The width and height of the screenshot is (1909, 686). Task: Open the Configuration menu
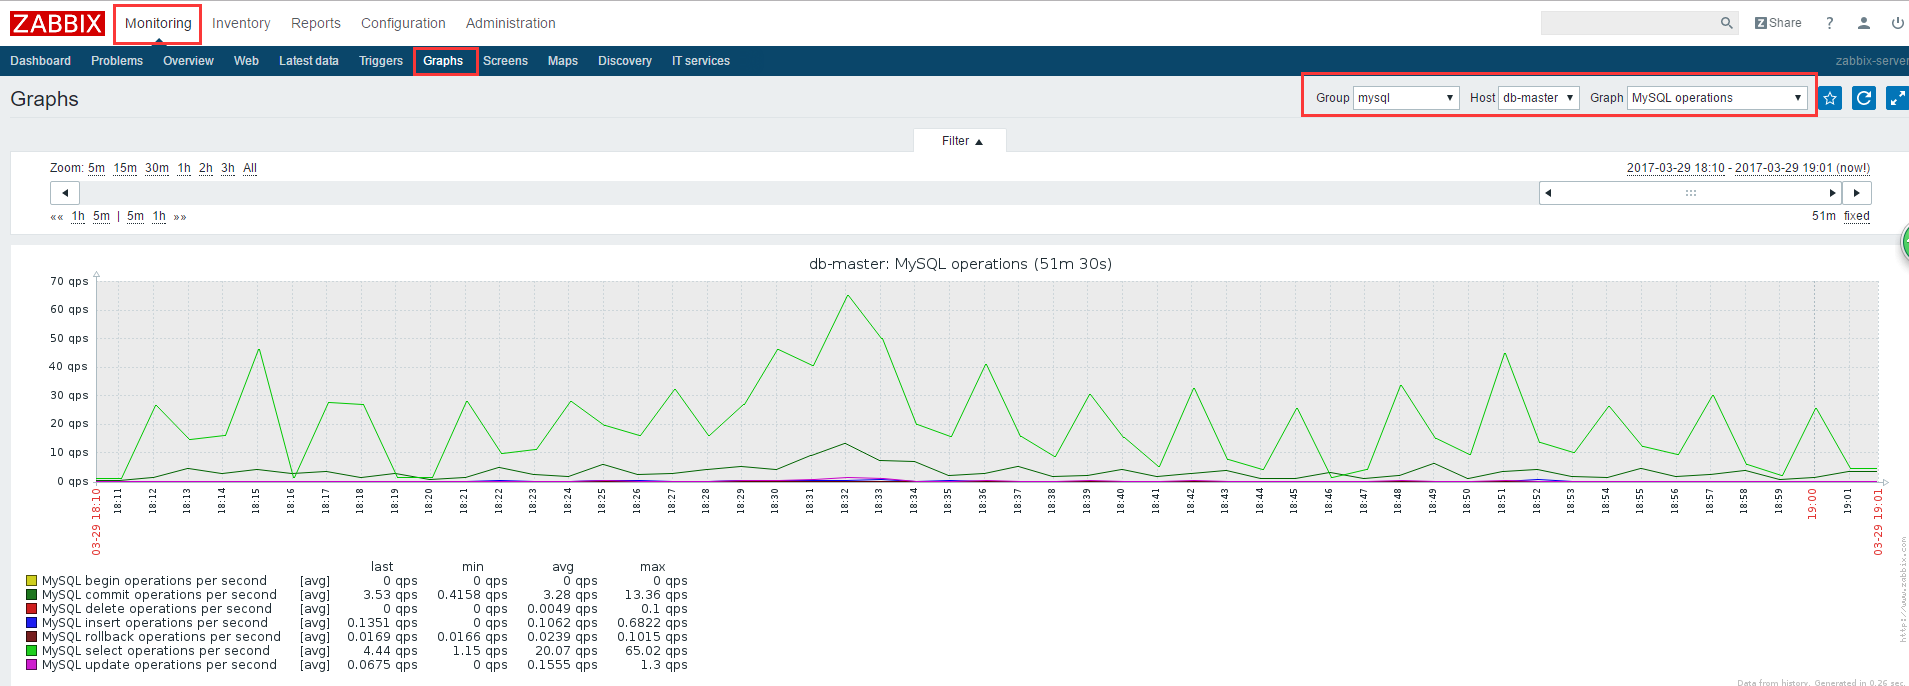pos(403,23)
